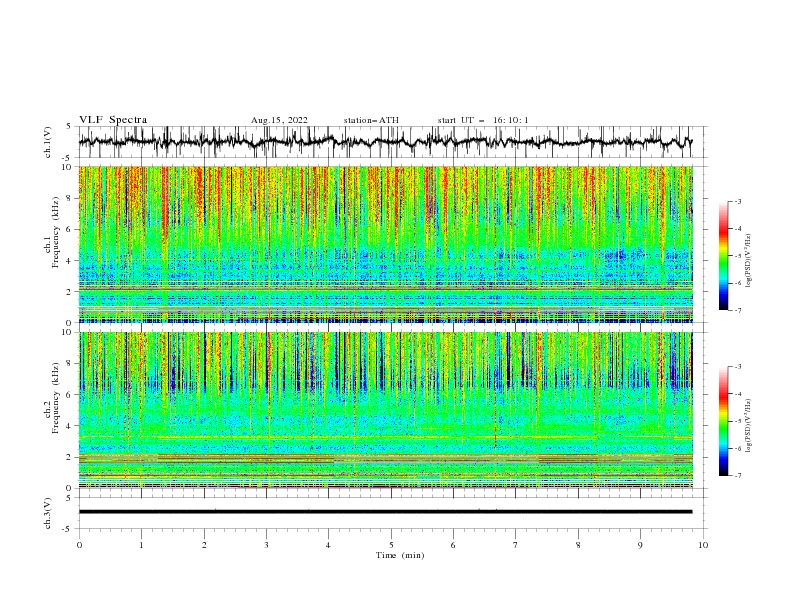Click time axis tick label "0"
792x612 pixels.
pyautogui.click(x=79, y=545)
